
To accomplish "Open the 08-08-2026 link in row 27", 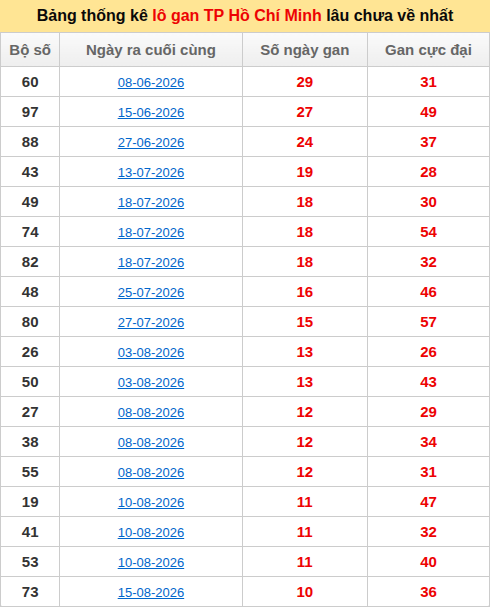I will pyautogui.click(x=151, y=413).
